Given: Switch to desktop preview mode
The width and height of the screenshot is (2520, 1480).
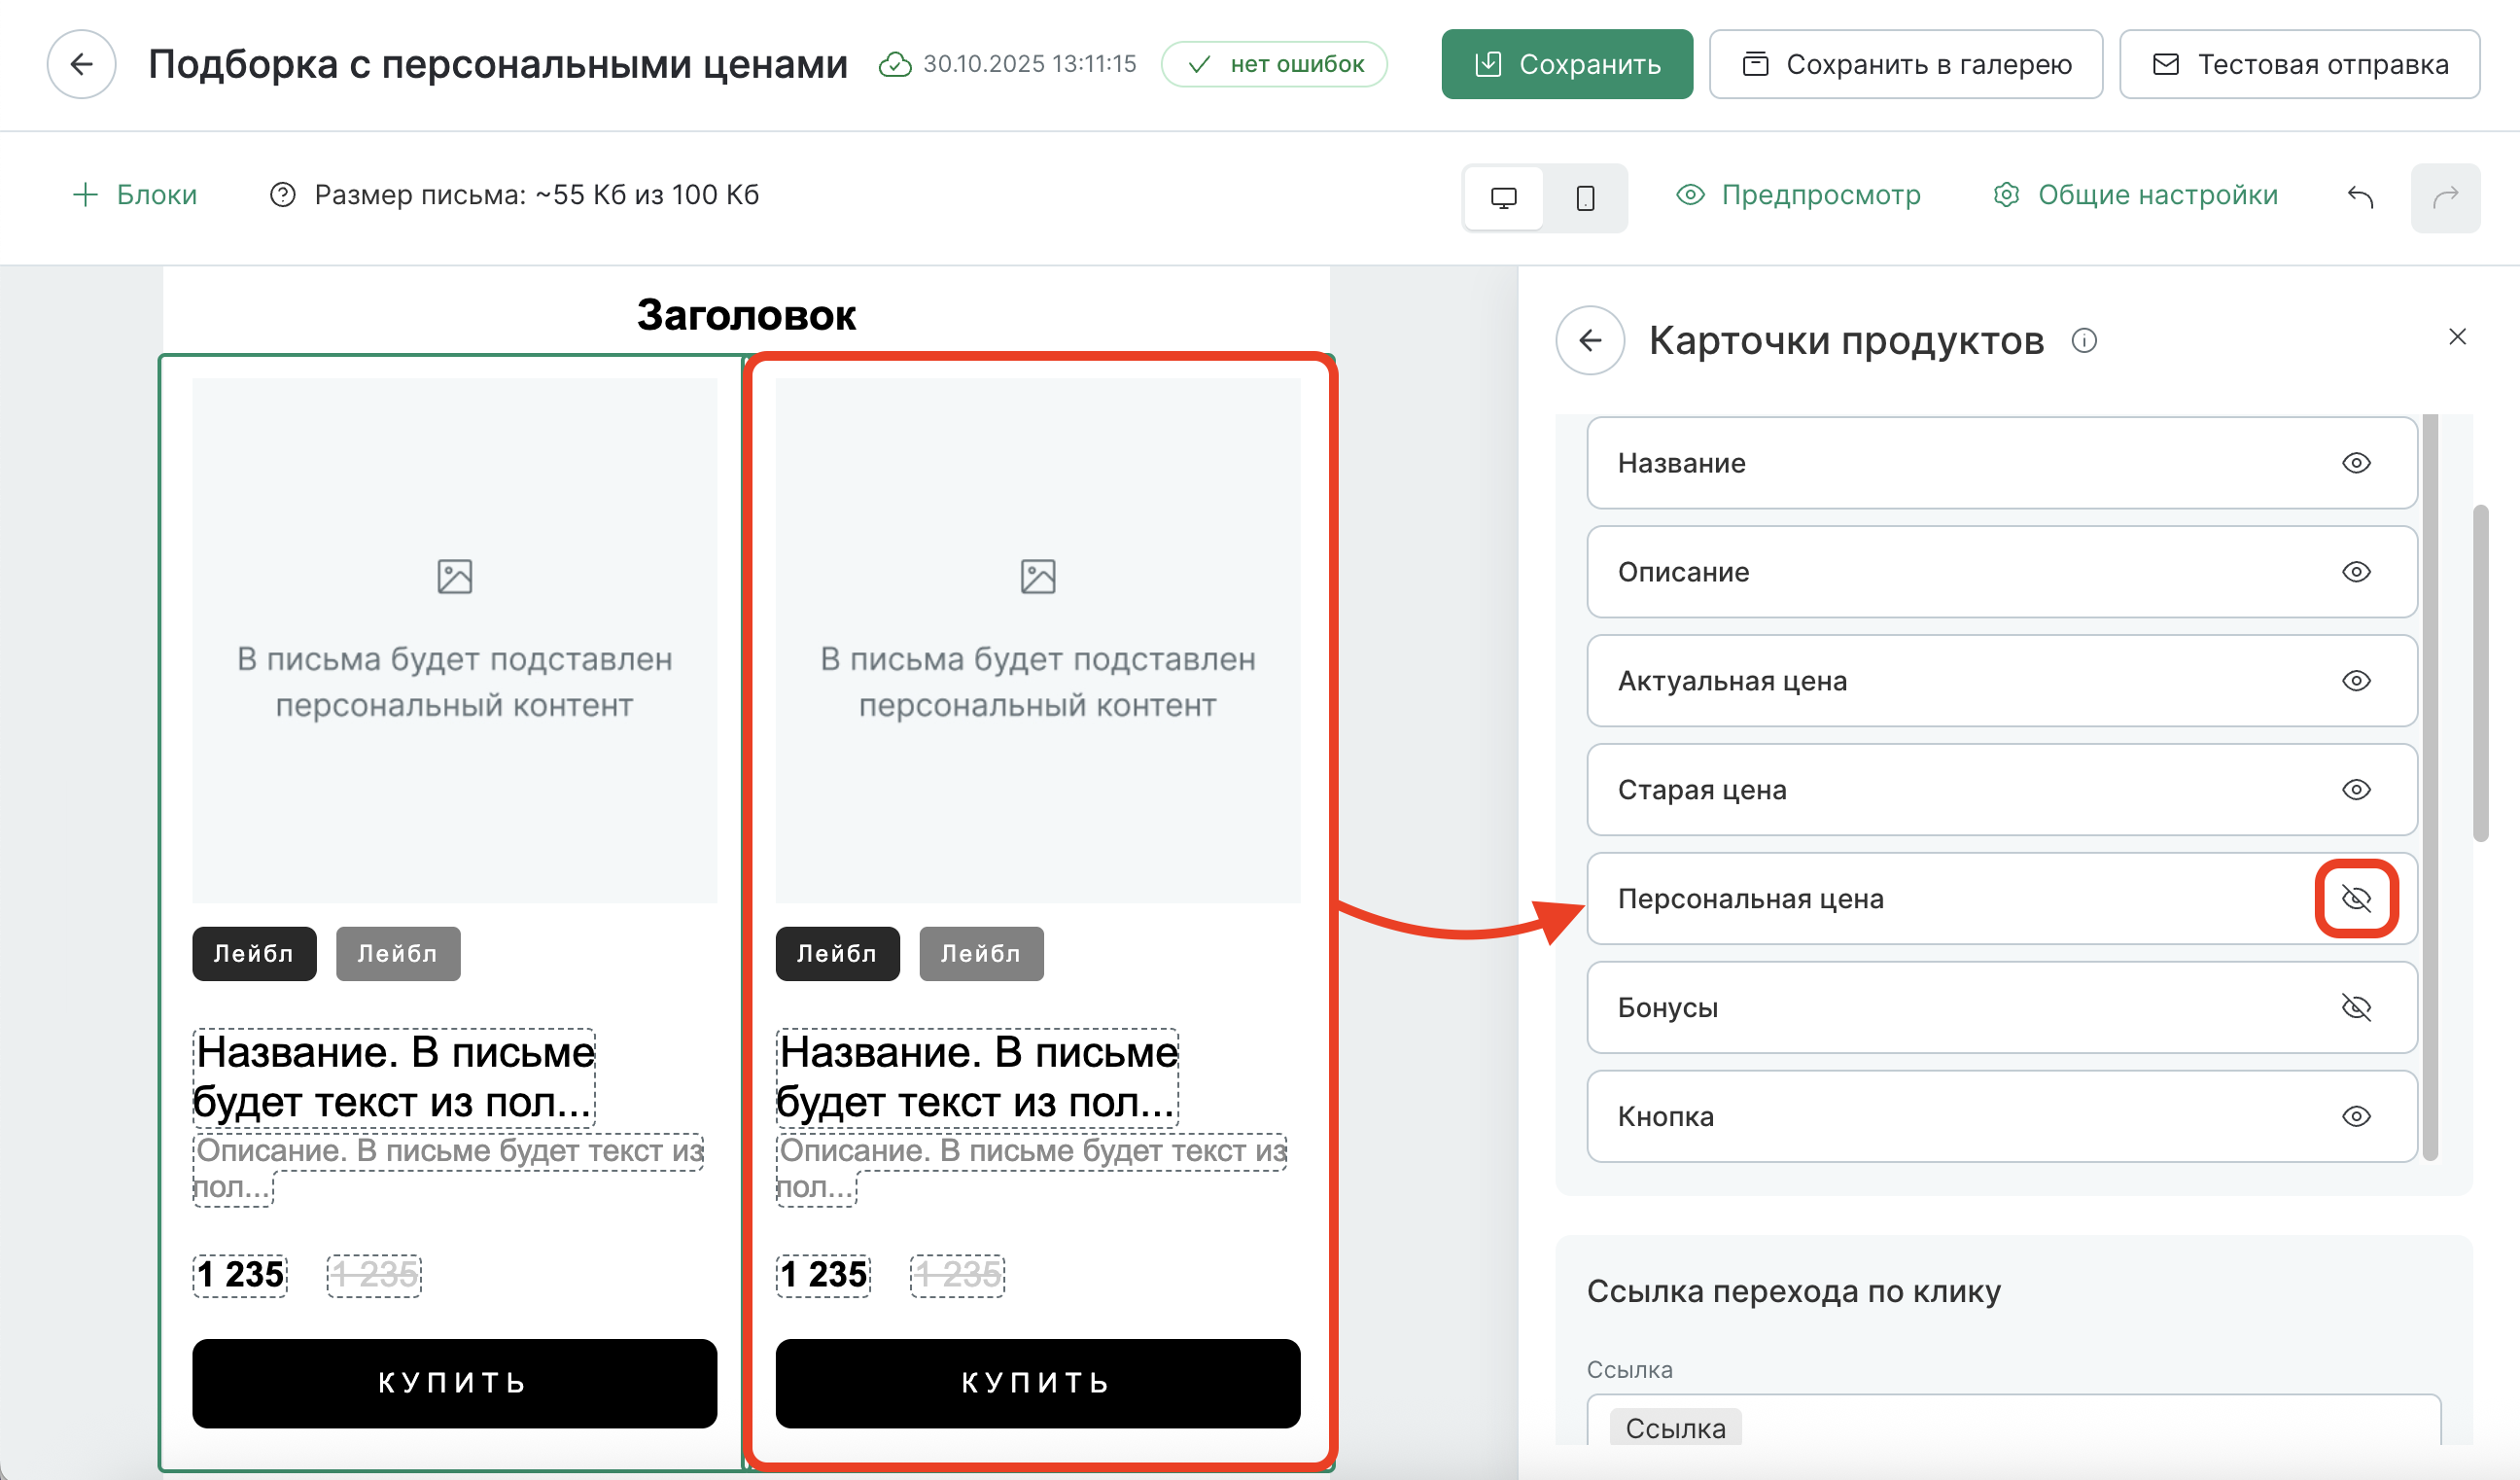Looking at the screenshot, I should point(1503,198).
